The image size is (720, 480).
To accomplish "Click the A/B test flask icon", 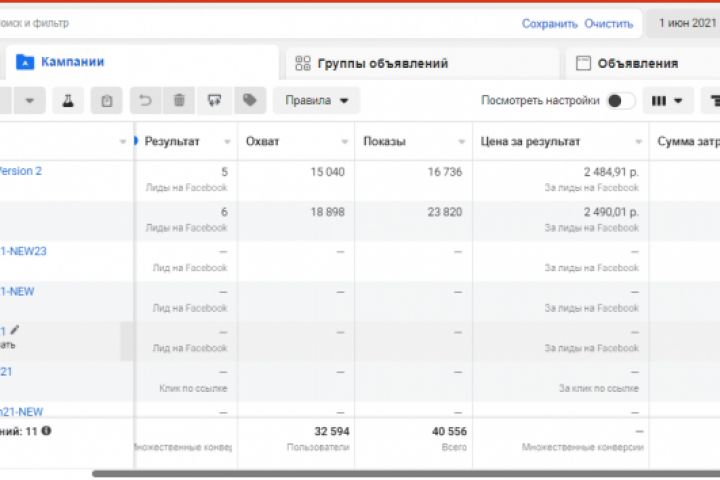I will tap(69, 101).
